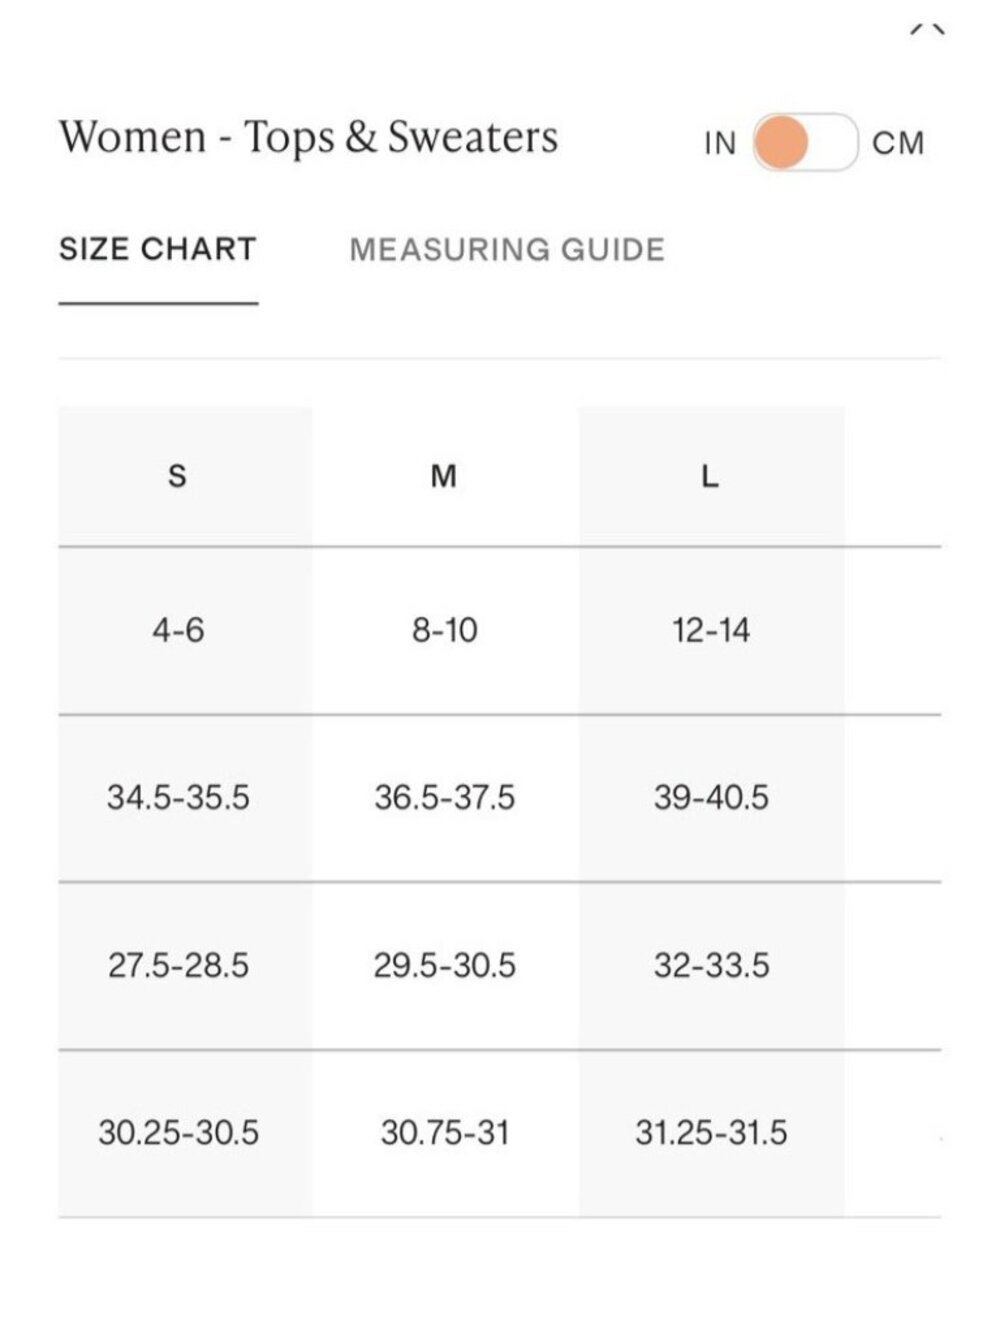Select the 8-10 size cell
The width and height of the screenshot is (1000, 1333).
click(445, 631)
